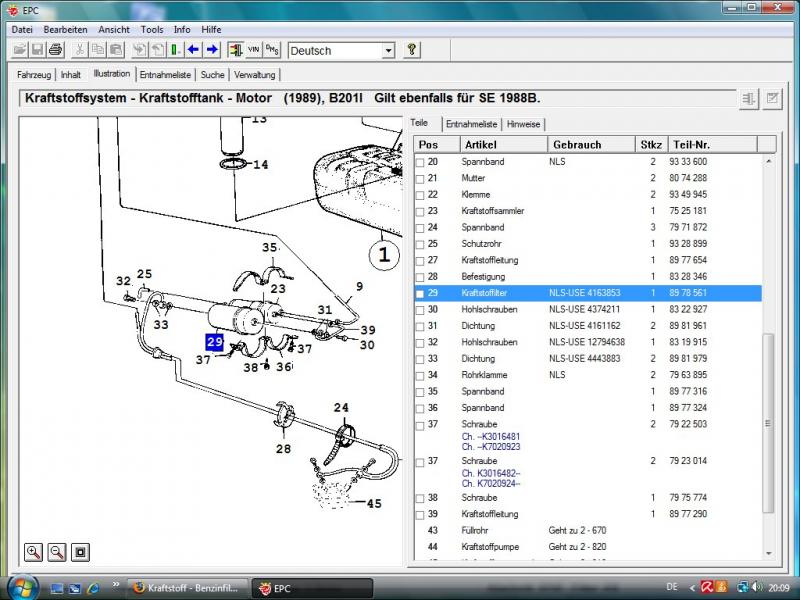Select the Füllrohr row text

[x=475, y=531]
